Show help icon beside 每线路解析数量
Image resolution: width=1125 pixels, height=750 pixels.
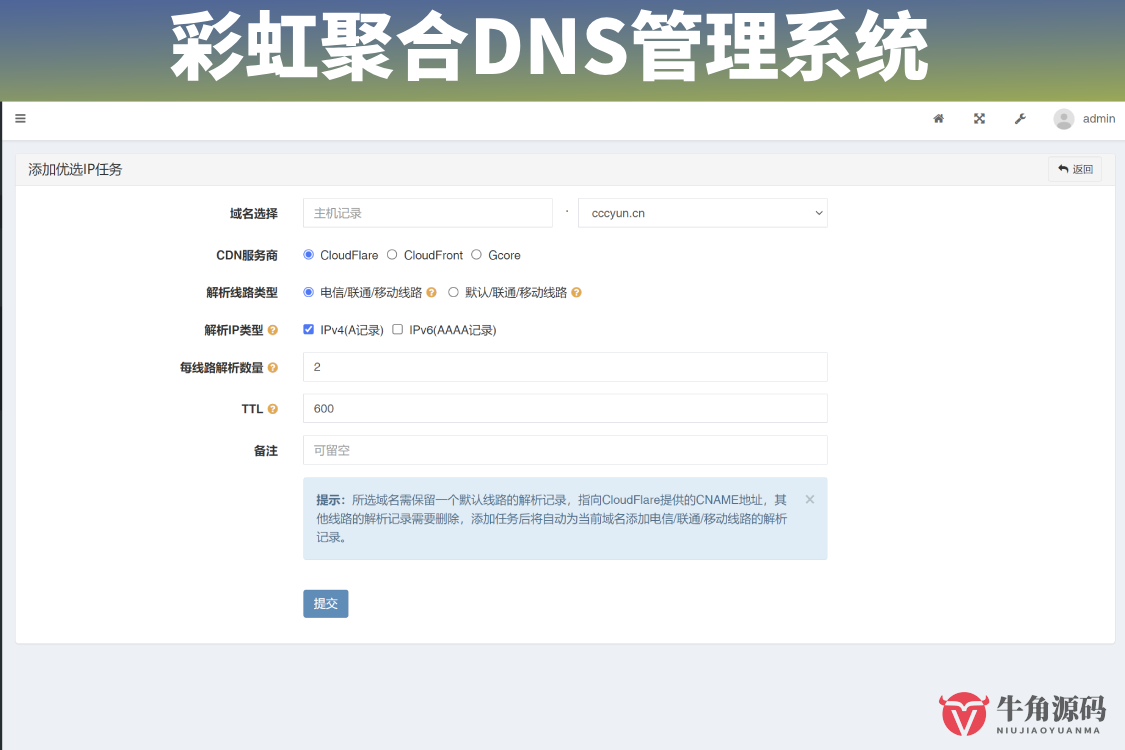(273, 367)
